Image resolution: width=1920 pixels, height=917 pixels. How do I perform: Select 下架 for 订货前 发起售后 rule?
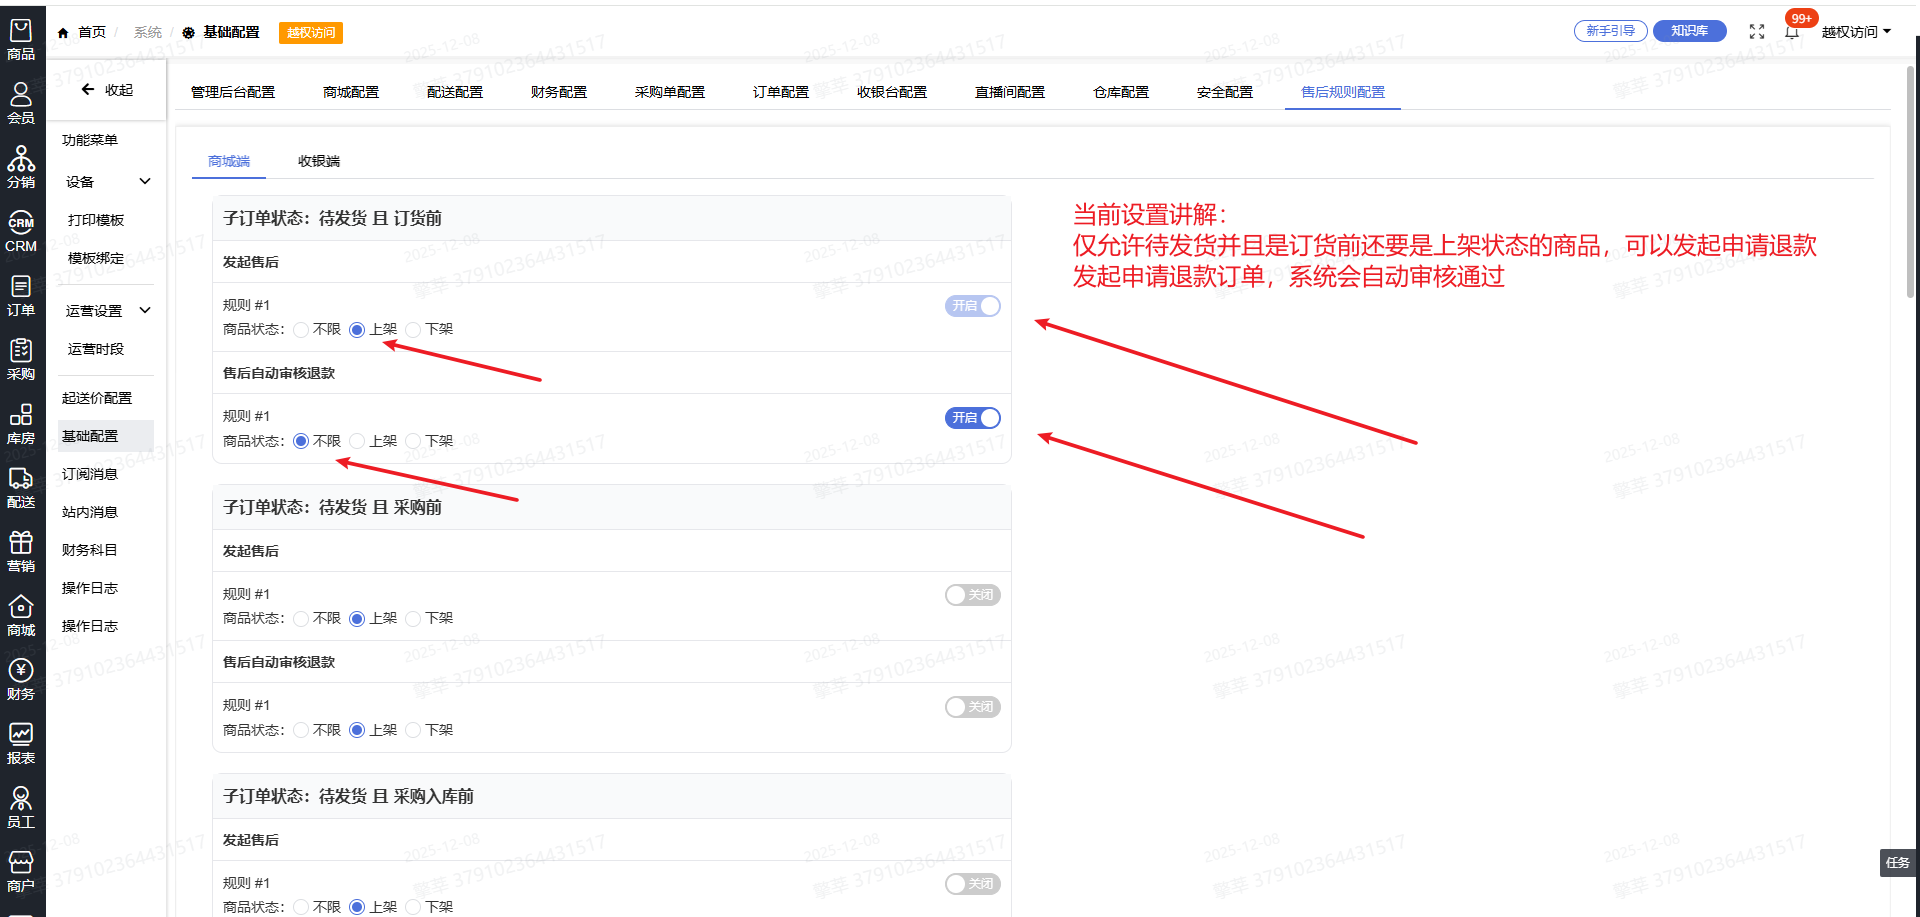[x=414, y=330]
